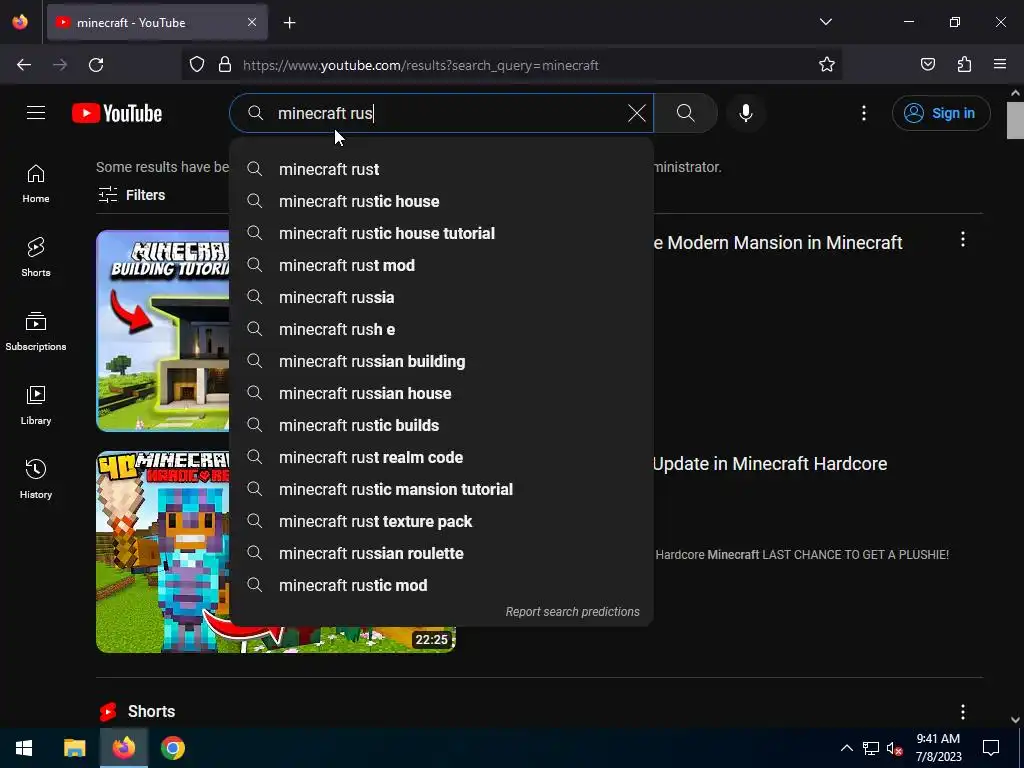This screenshot has height=768, width=1024.
Task: Open Subscriptions from the sidebar
Action: click(x=36, y=332)
